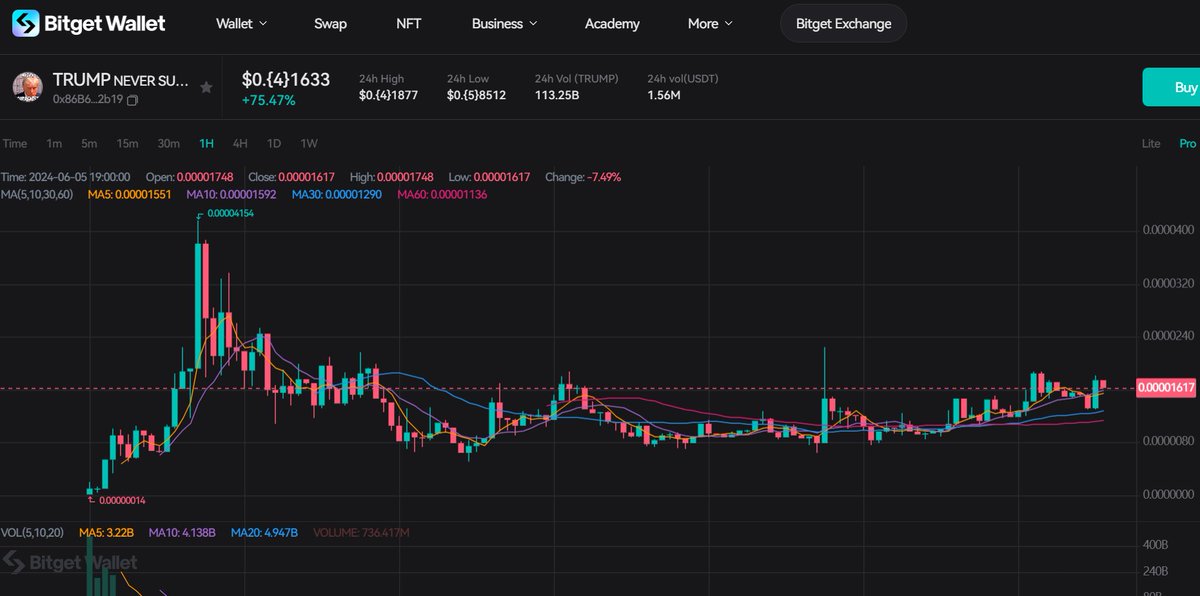The height and width of the screenshot is (596, 1200).
Task: Click the 0.00004154 high price marker
Action: coord(231,213)
